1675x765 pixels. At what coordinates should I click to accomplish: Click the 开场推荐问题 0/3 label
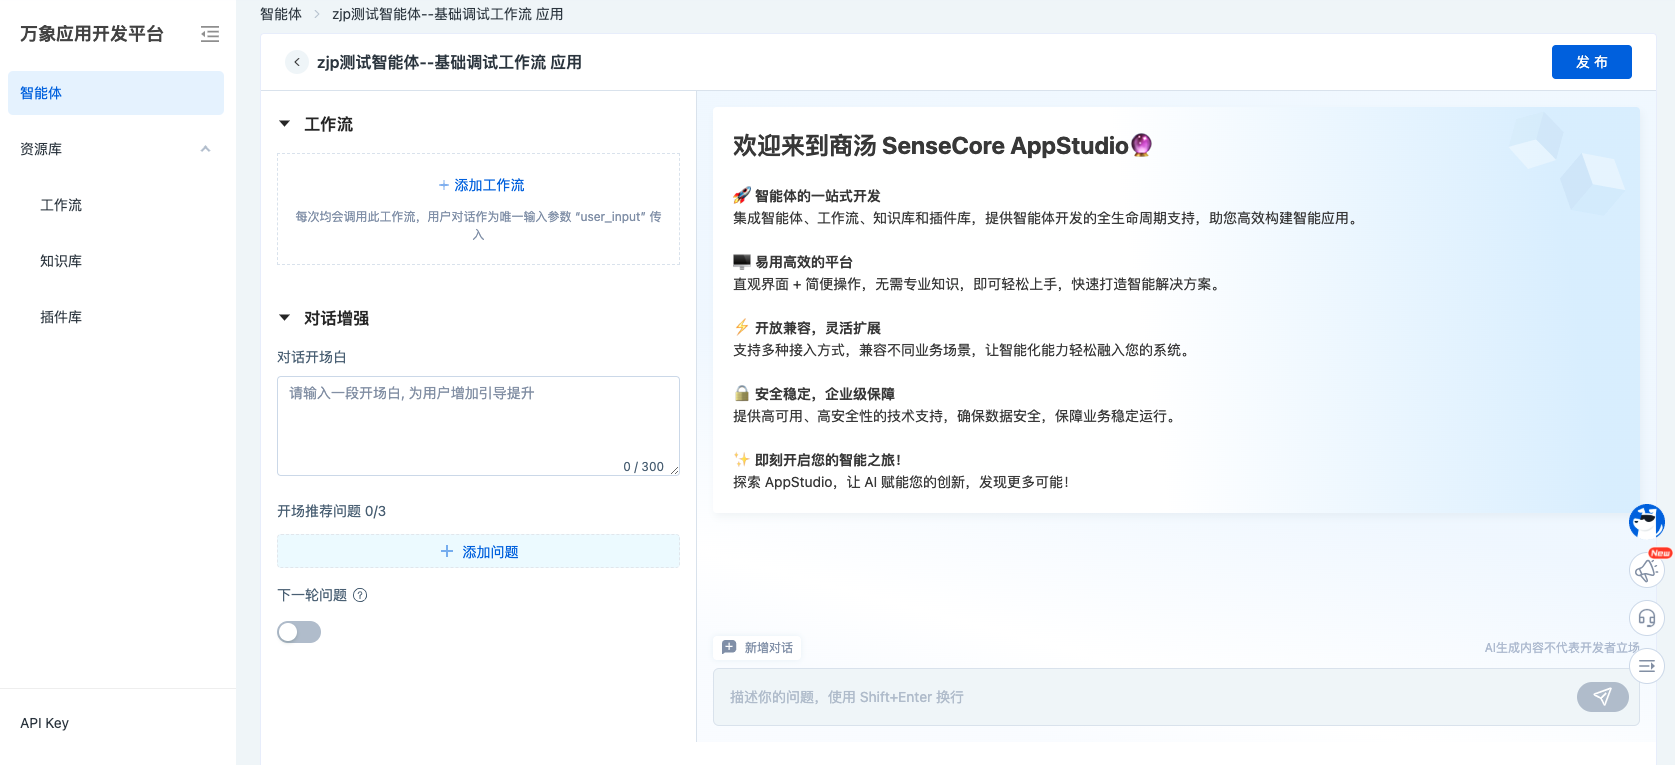click(x=331, y=511)
